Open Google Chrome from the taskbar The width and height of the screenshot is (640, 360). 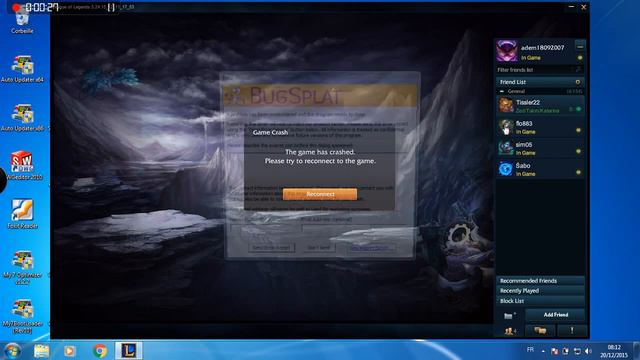pyautogui.click(x=99, y=351)
